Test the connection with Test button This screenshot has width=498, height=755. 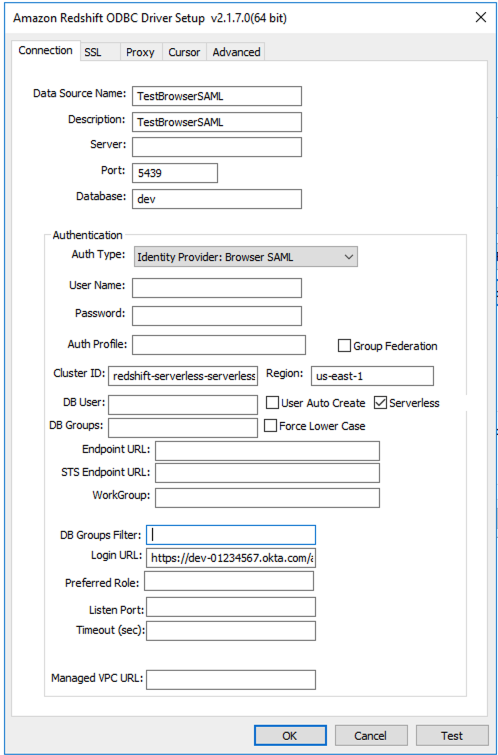click(x=452, y=736)
